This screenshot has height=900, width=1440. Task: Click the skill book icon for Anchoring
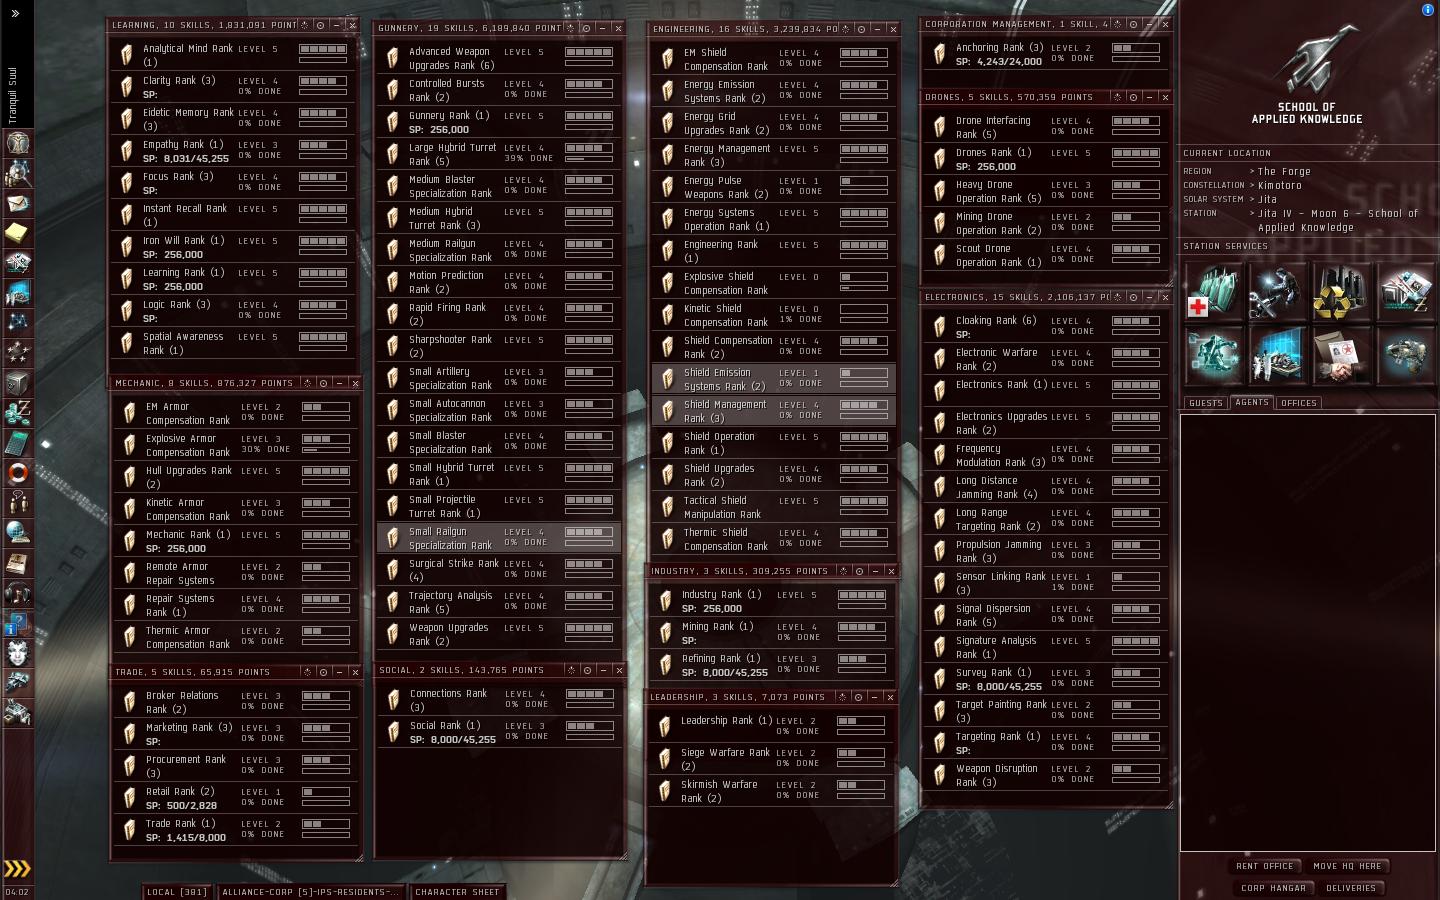pyautogui.click(x=940, y=54)
